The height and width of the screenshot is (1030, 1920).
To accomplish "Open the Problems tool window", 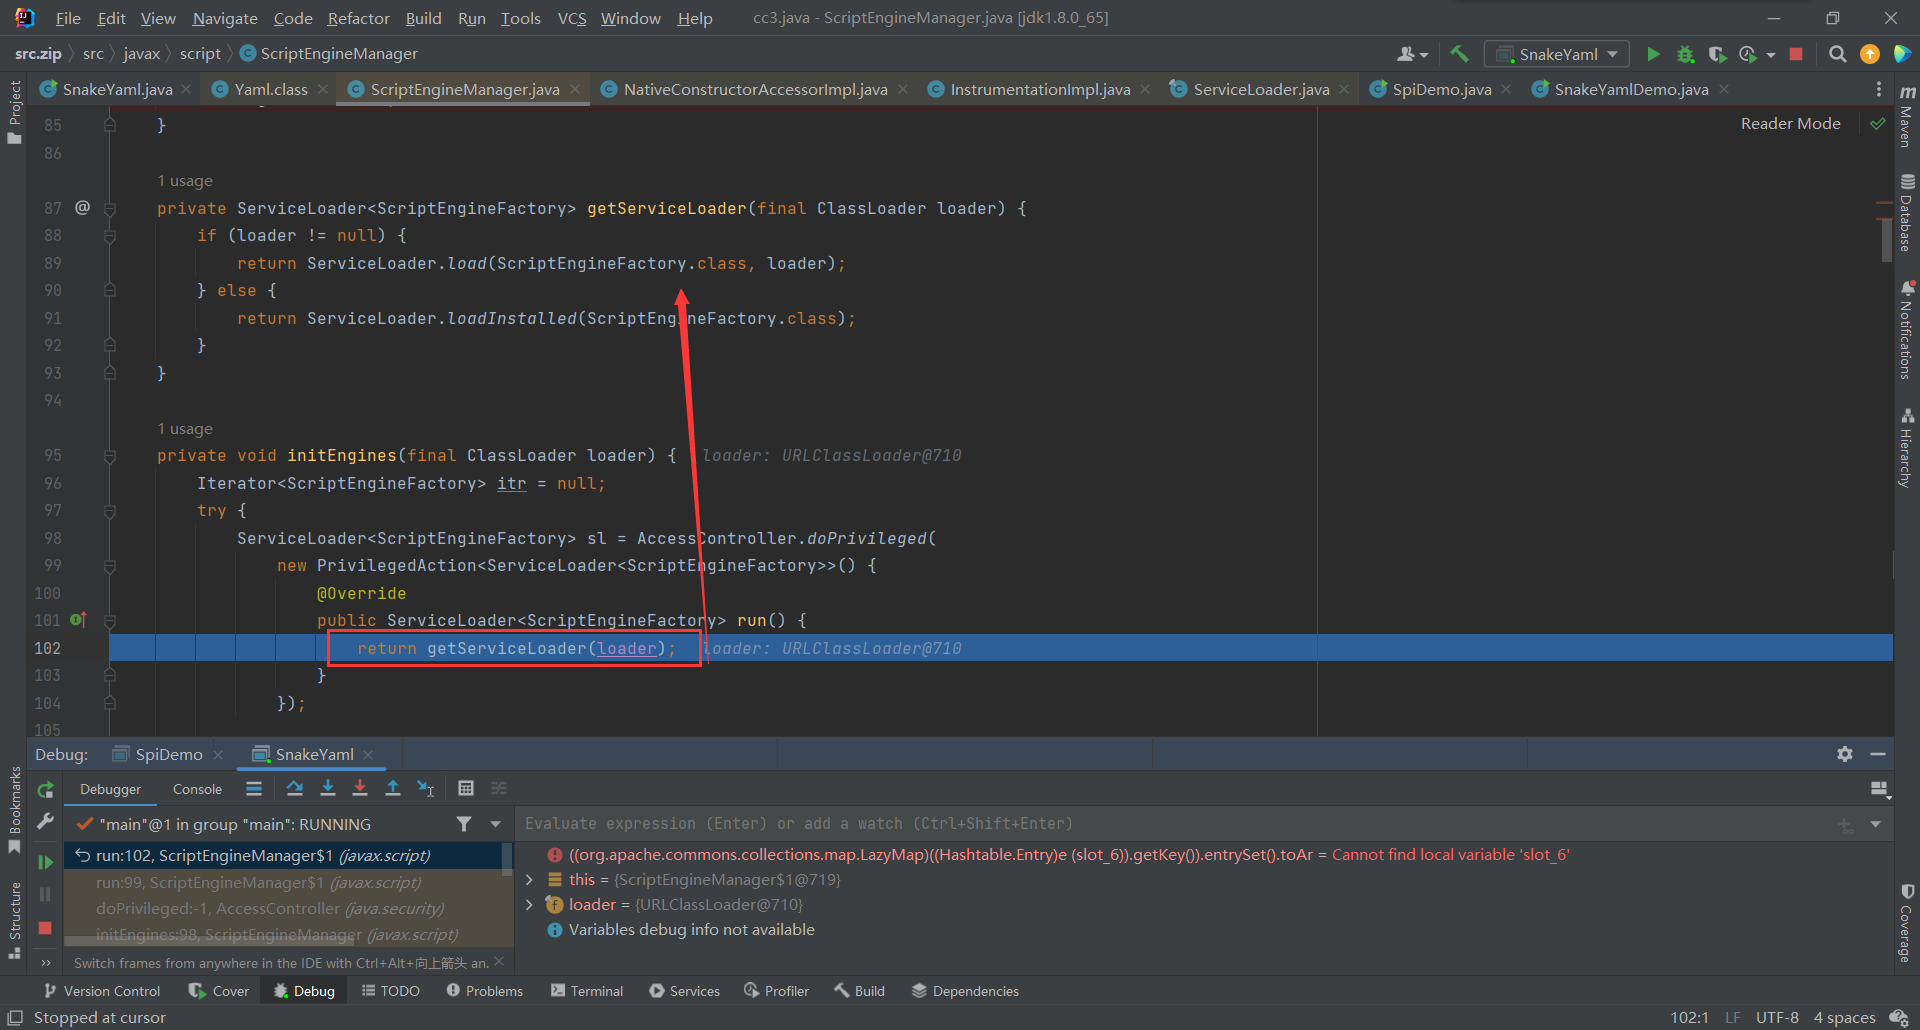I will [x=485, y=991].
